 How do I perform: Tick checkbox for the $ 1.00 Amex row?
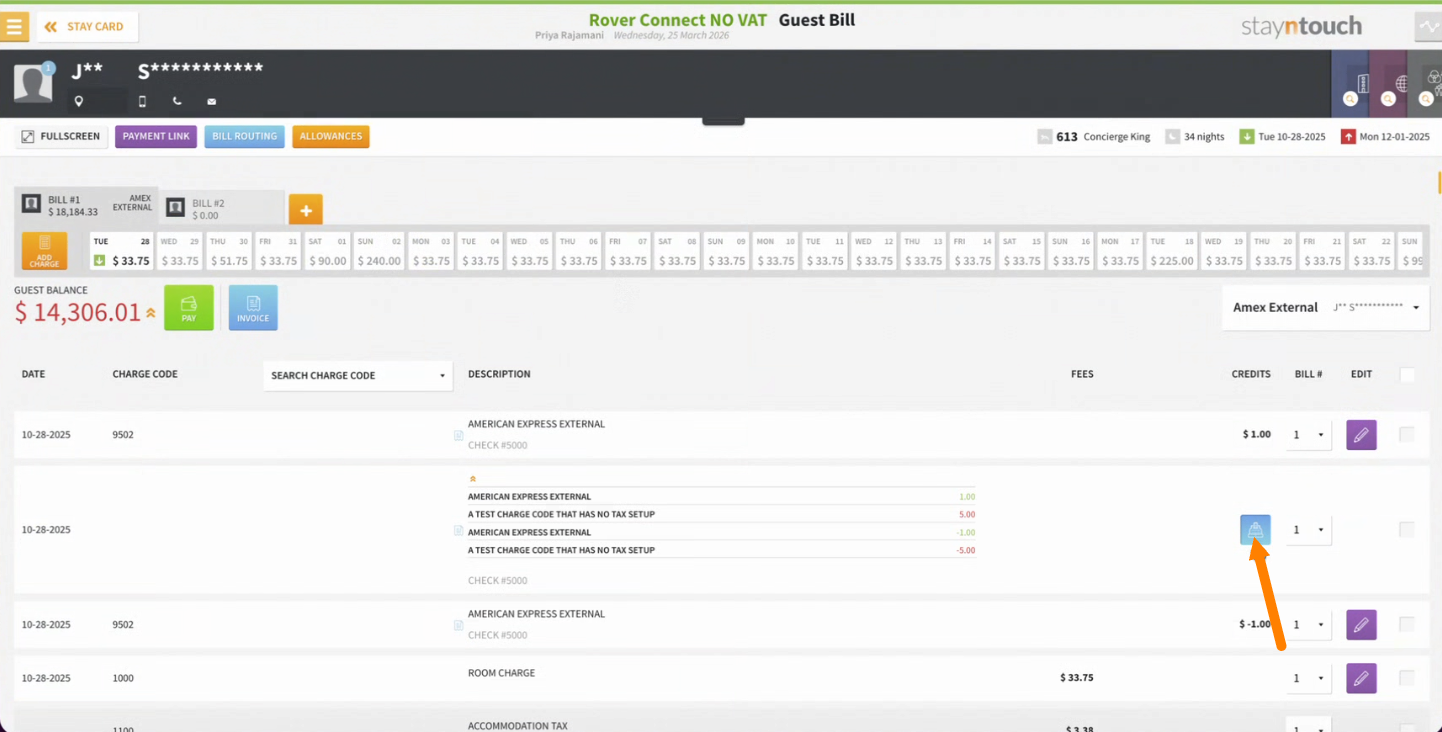coord(1407,434)
